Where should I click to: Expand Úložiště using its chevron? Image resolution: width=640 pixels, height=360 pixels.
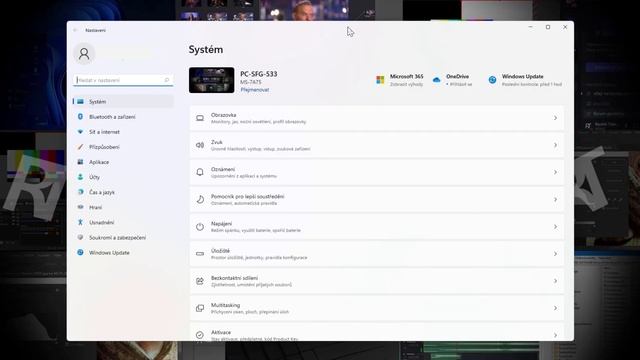555,254
